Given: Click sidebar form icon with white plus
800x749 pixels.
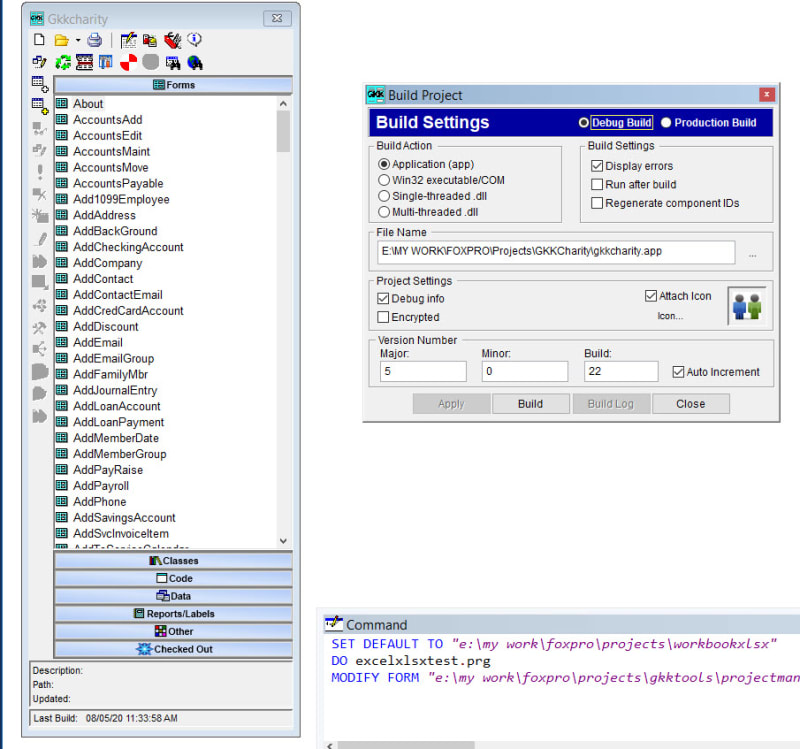Looking at the screenshot, I should pos(40,84).
